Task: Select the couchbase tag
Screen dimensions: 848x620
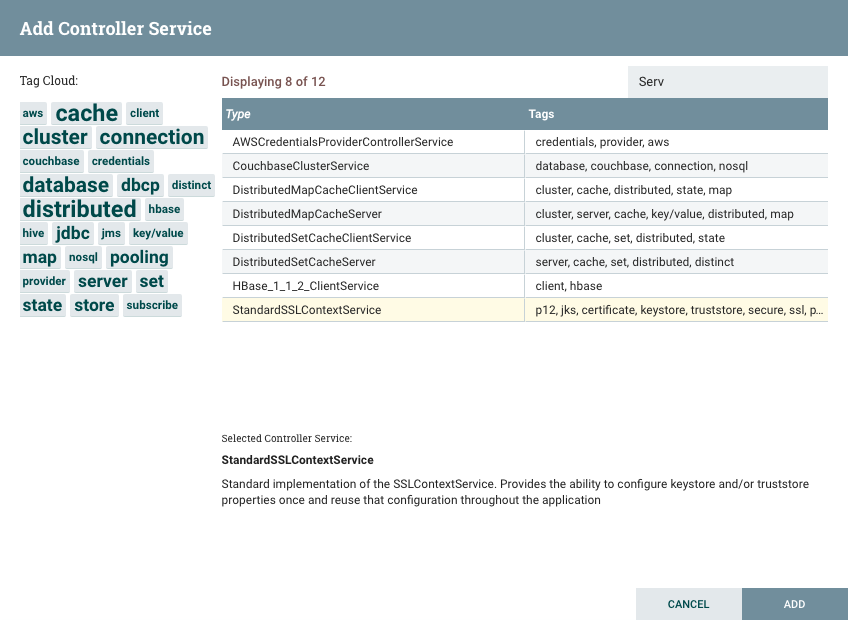Action: [51, 161]
